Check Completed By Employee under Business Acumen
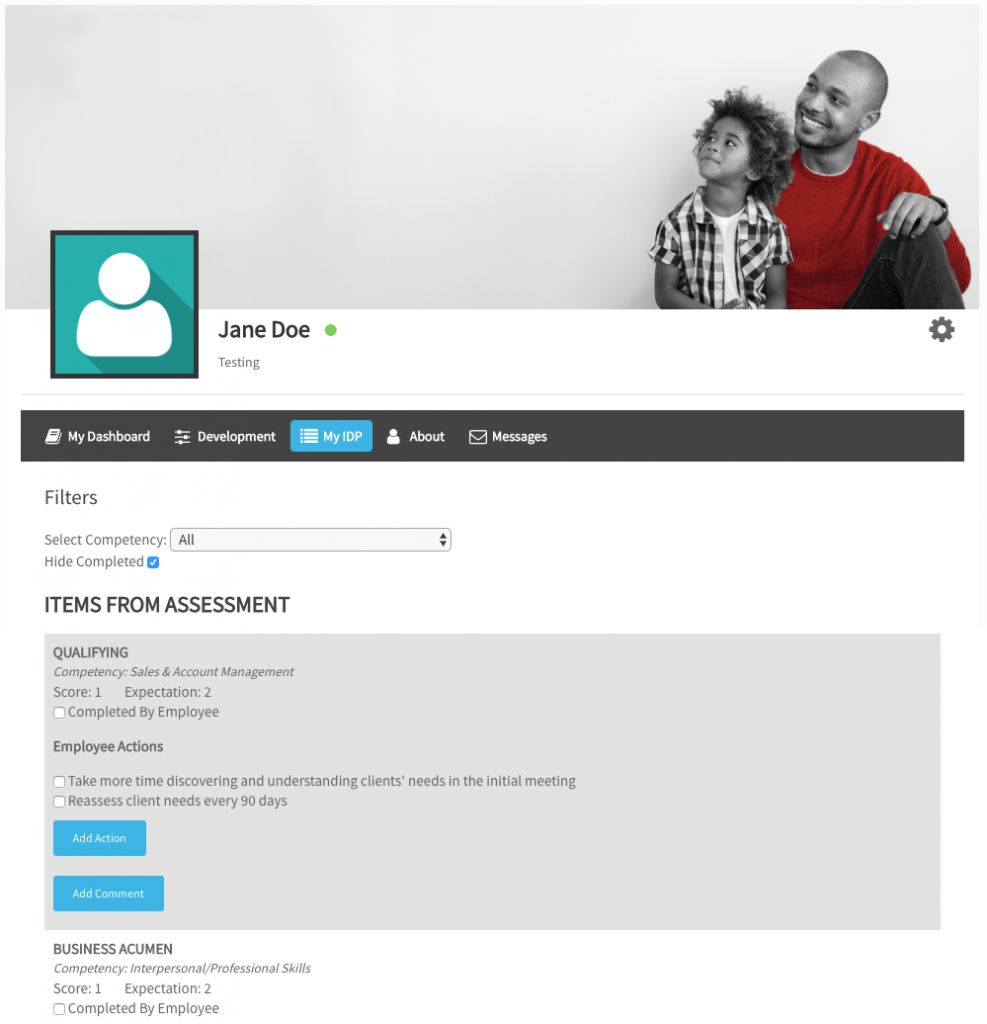 tap(59, 1009)
